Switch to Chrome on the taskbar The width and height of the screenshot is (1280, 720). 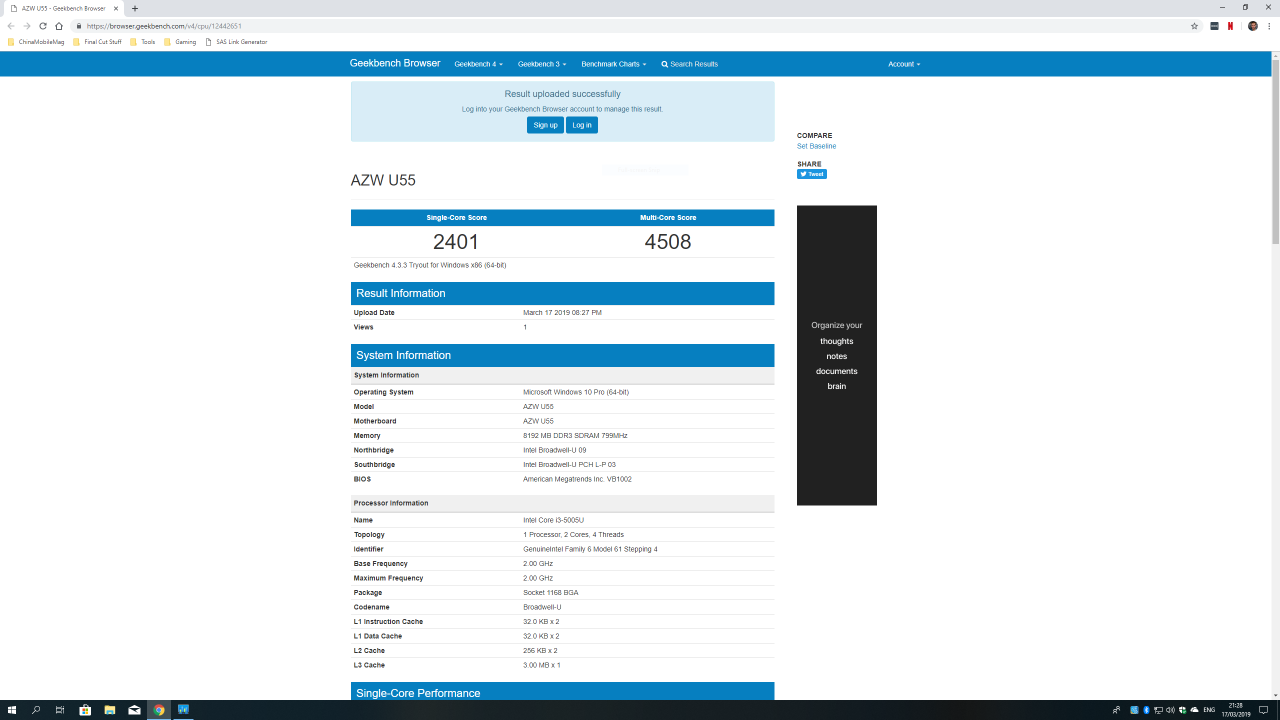click(159, 710)
